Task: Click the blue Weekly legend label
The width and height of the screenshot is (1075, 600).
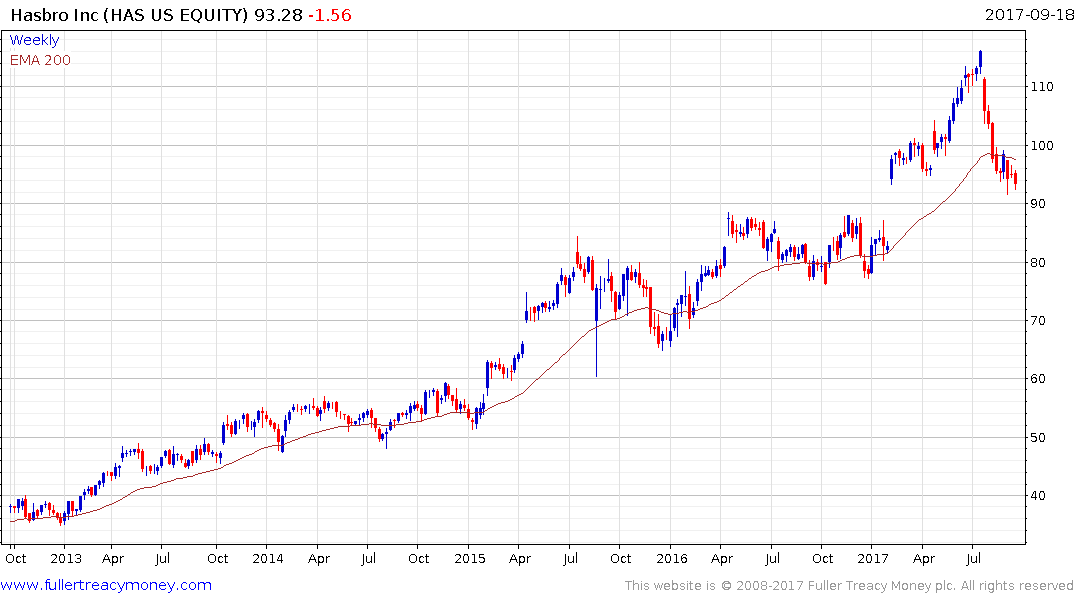Action: pos(34,40)
